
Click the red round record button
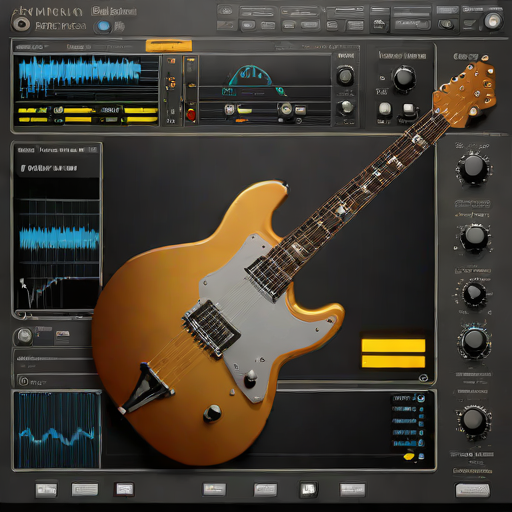pos(191,115)
